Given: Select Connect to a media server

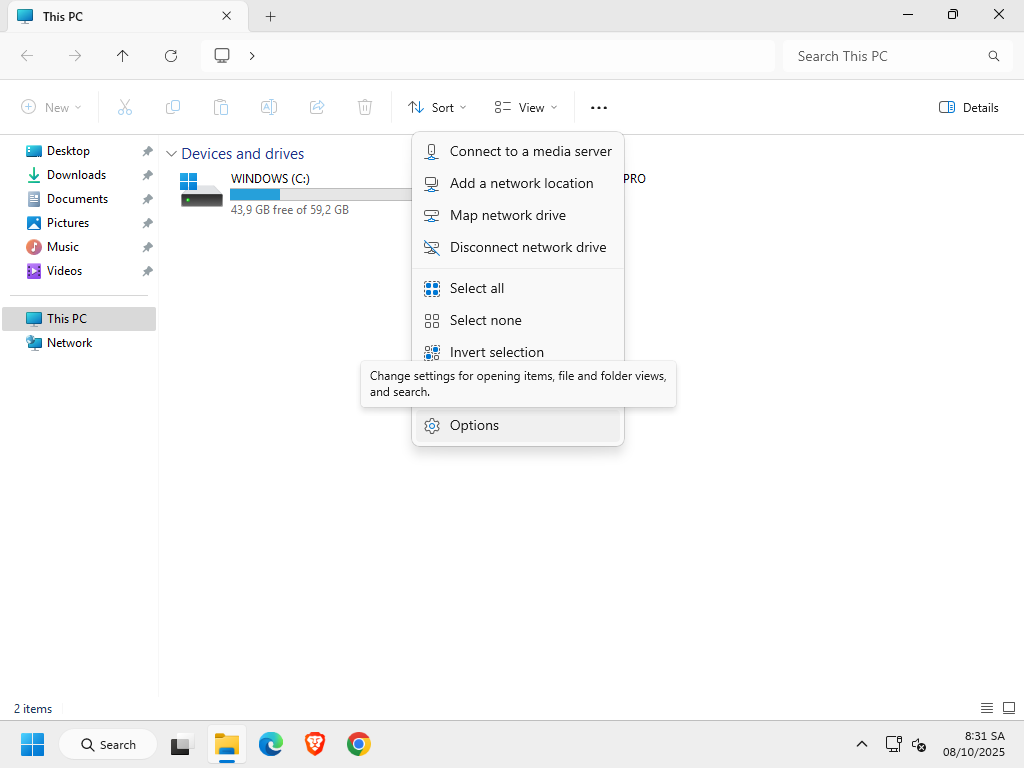Looking at the screenshot, I should click(x=530, y=151).
